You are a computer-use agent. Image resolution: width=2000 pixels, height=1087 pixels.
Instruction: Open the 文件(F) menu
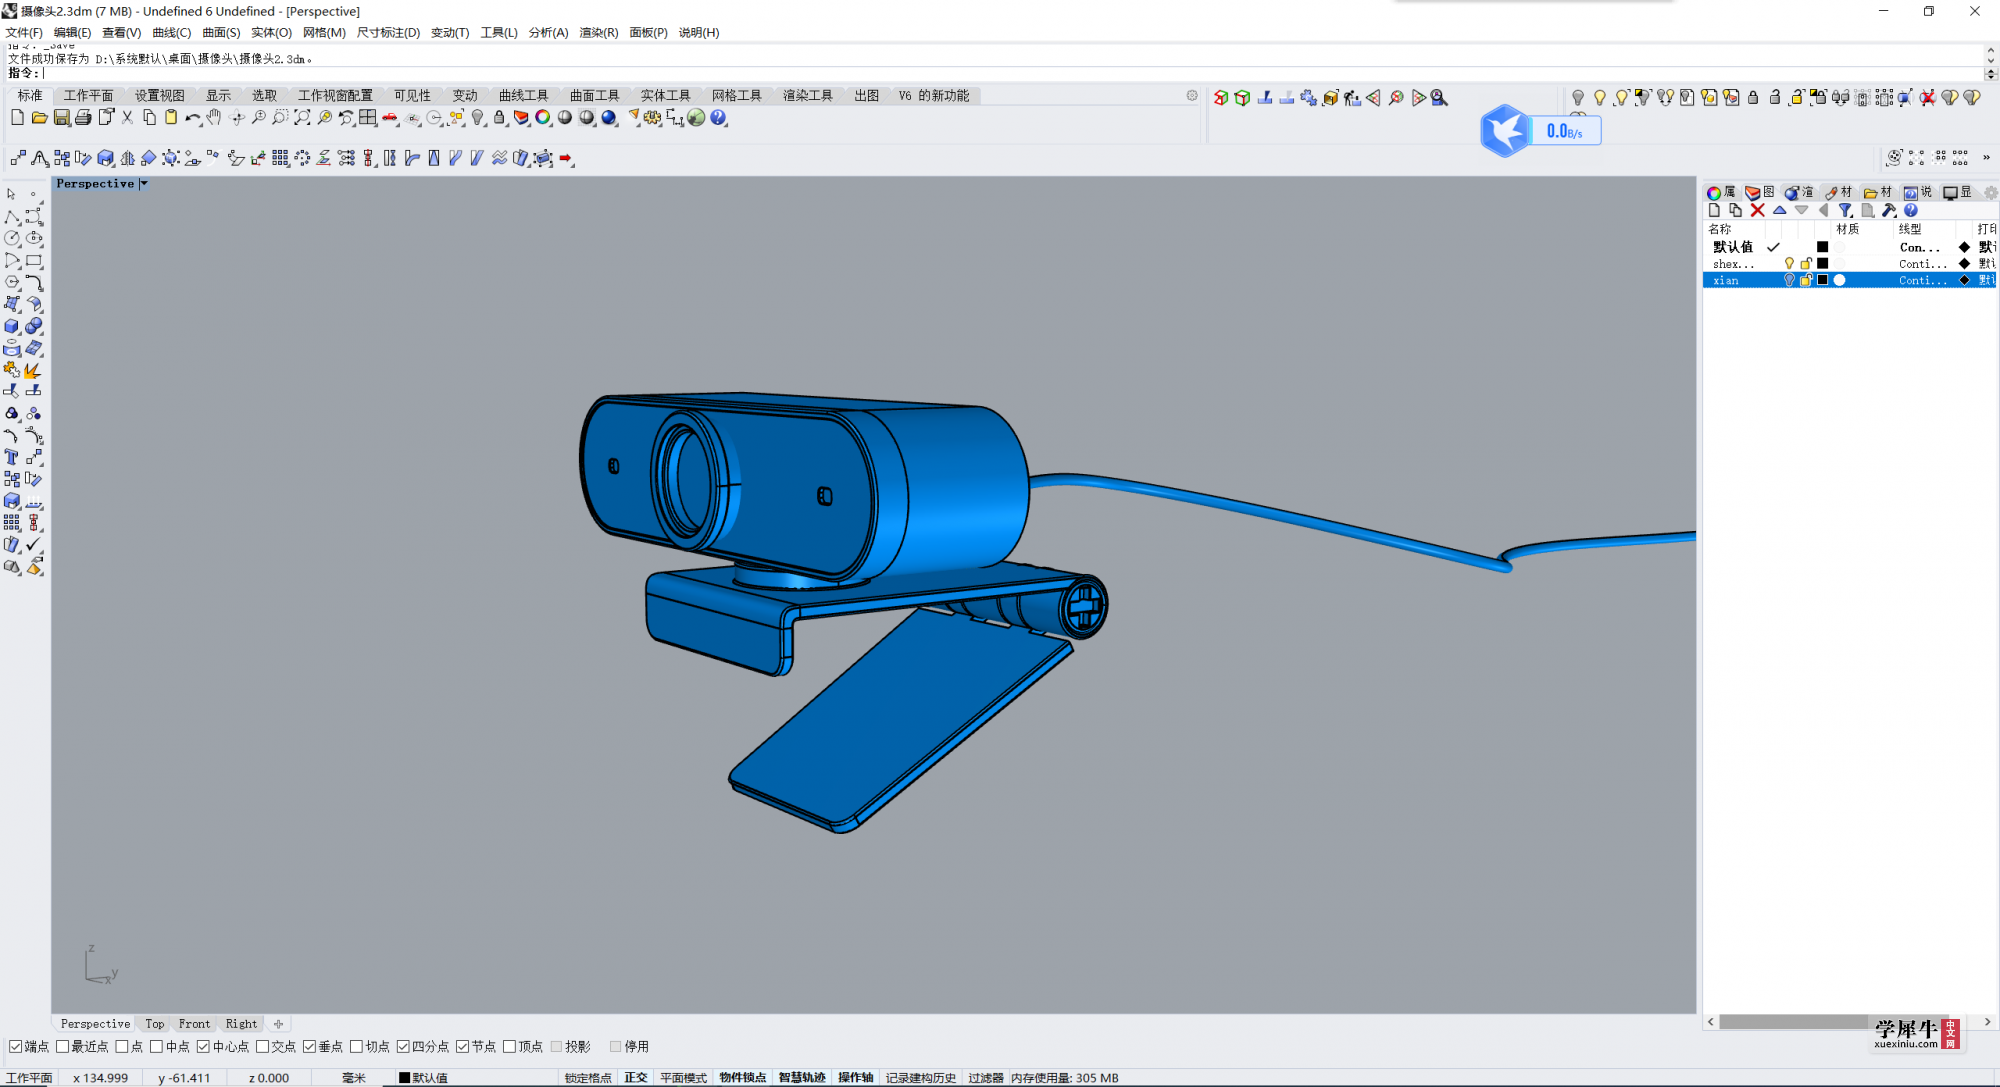tap(24, 32)
